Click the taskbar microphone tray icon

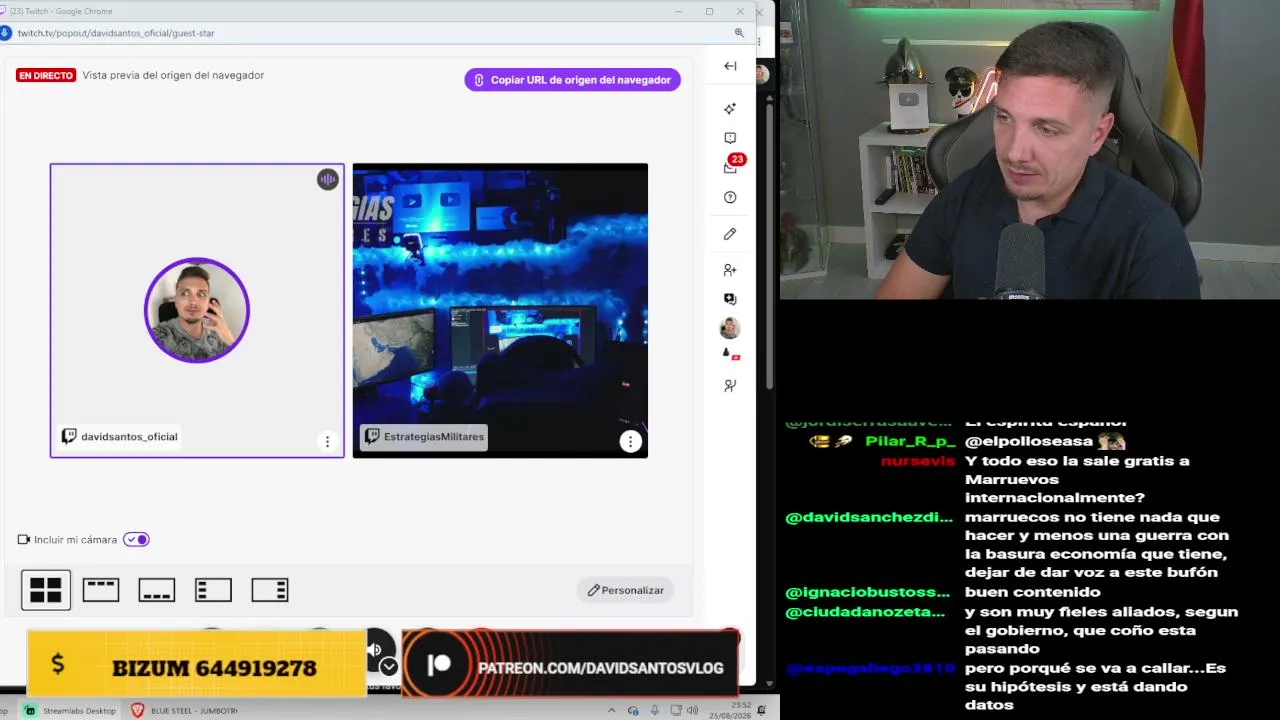coord(654,710)
